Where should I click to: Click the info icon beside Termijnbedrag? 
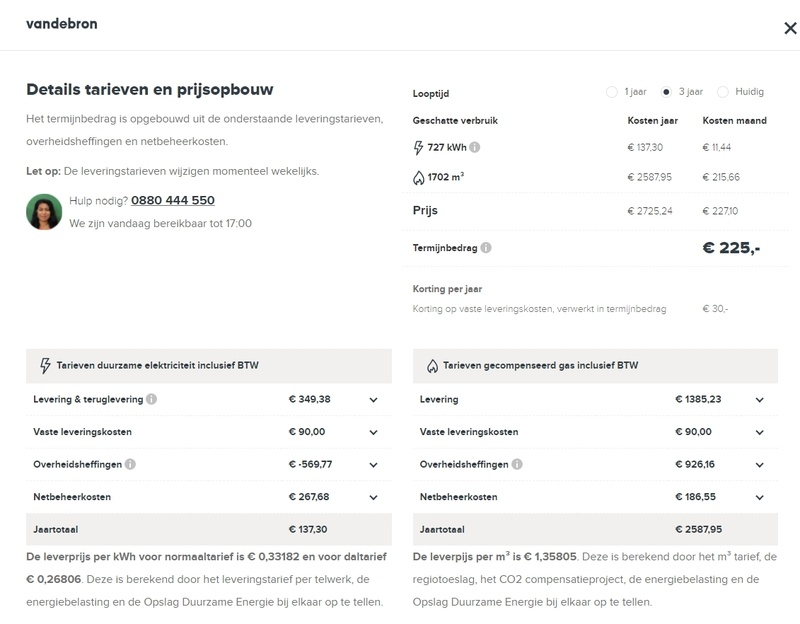(485, 247)
